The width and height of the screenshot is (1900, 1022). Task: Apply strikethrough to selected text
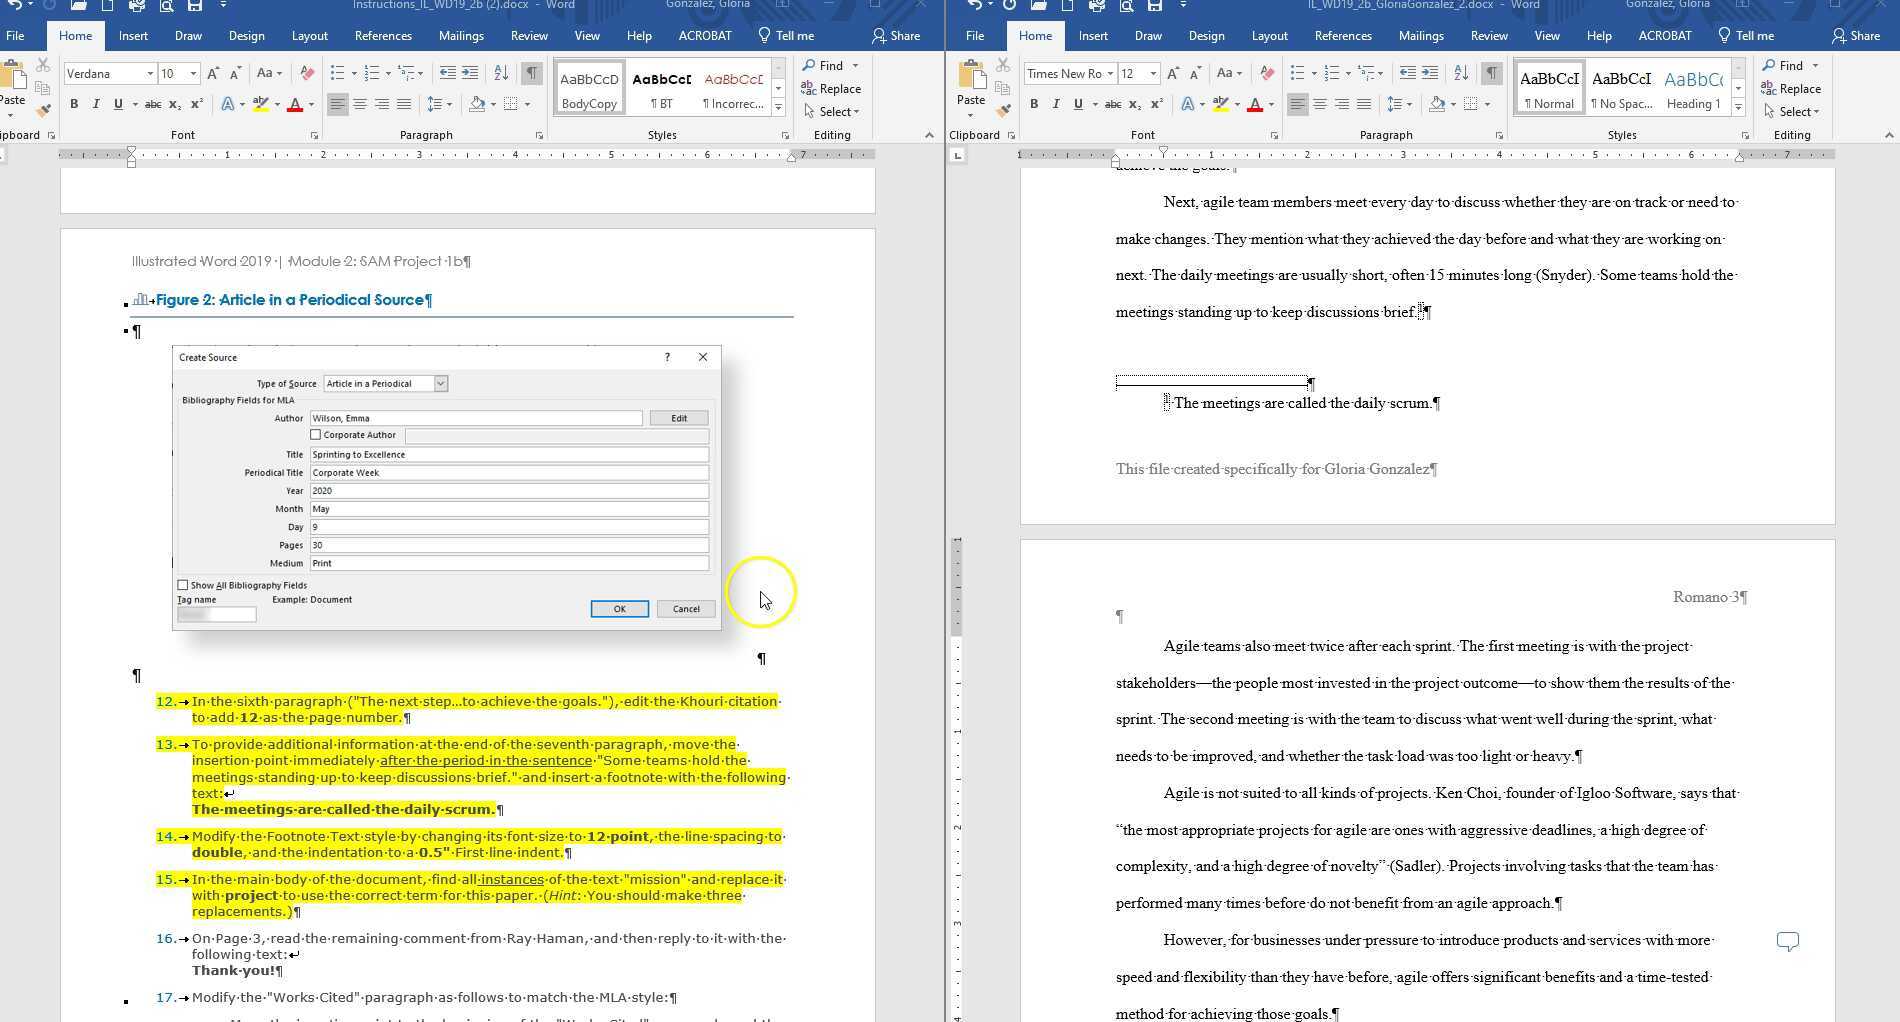coord(152,103)
